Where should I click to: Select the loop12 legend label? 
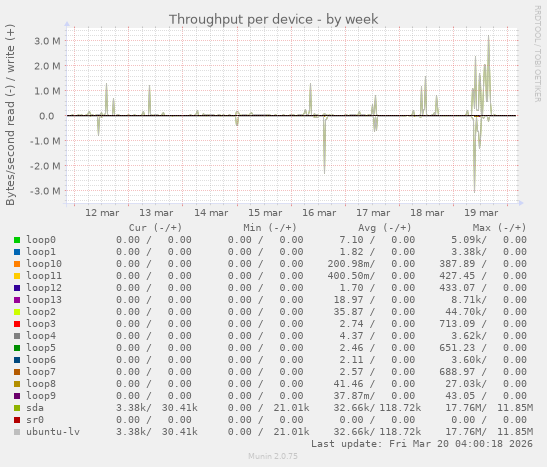tap(44, 288)
